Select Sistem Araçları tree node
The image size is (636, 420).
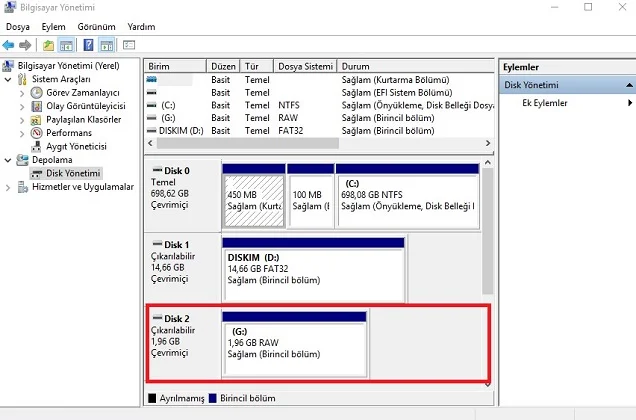point(61,79)
